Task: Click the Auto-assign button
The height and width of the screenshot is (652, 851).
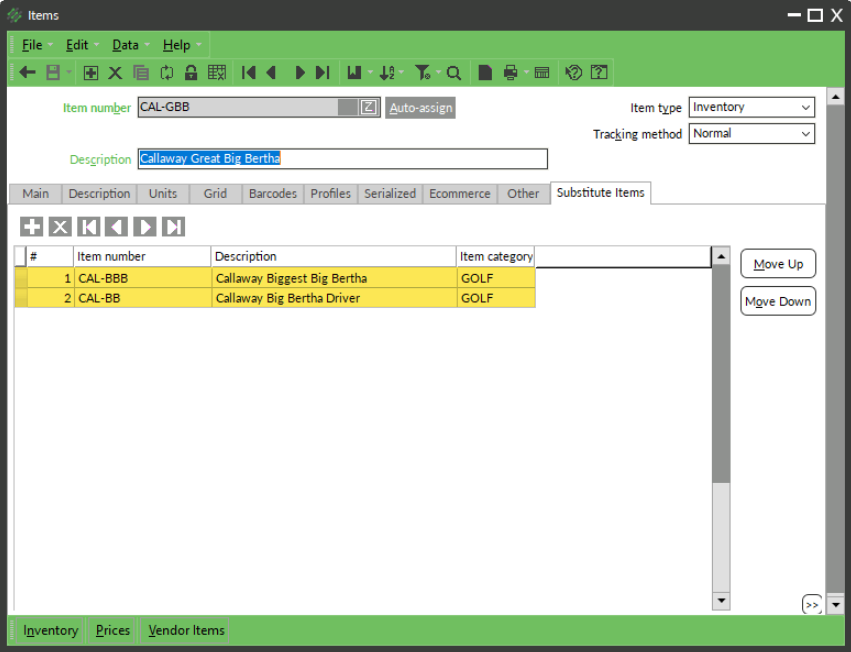Action: 420,107
